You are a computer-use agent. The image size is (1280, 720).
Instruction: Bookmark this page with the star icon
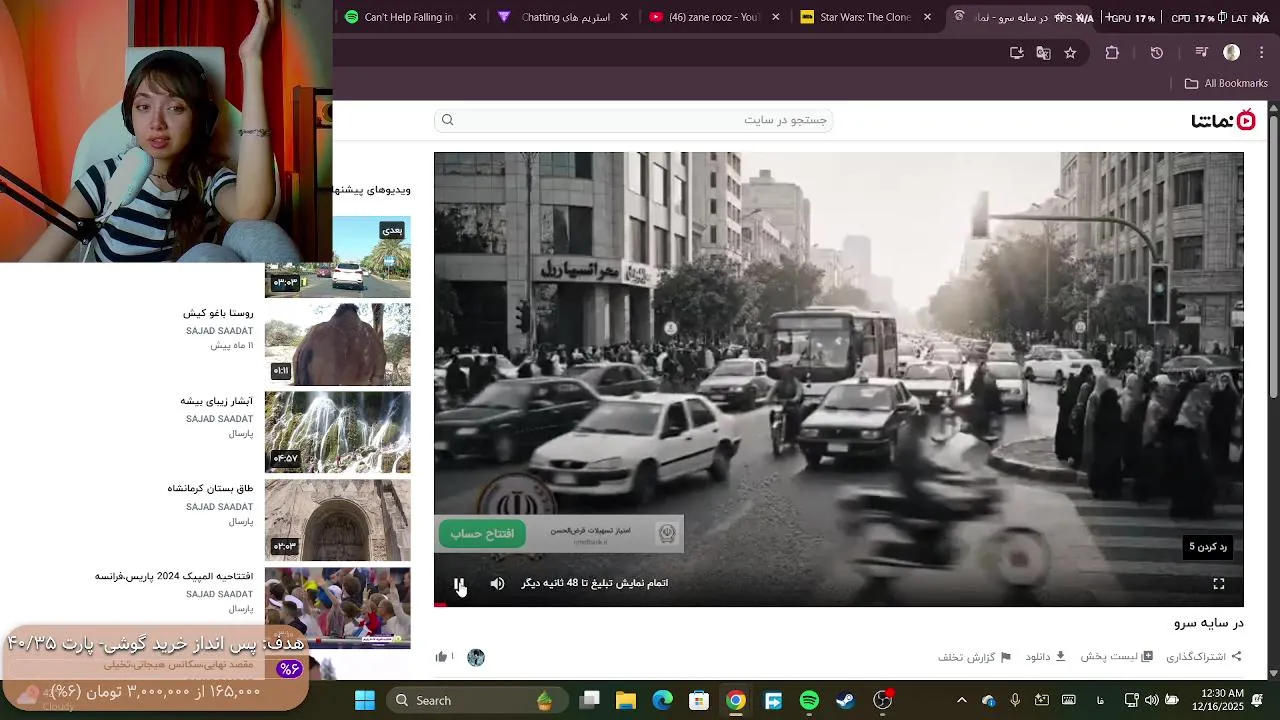[1071, 53]
